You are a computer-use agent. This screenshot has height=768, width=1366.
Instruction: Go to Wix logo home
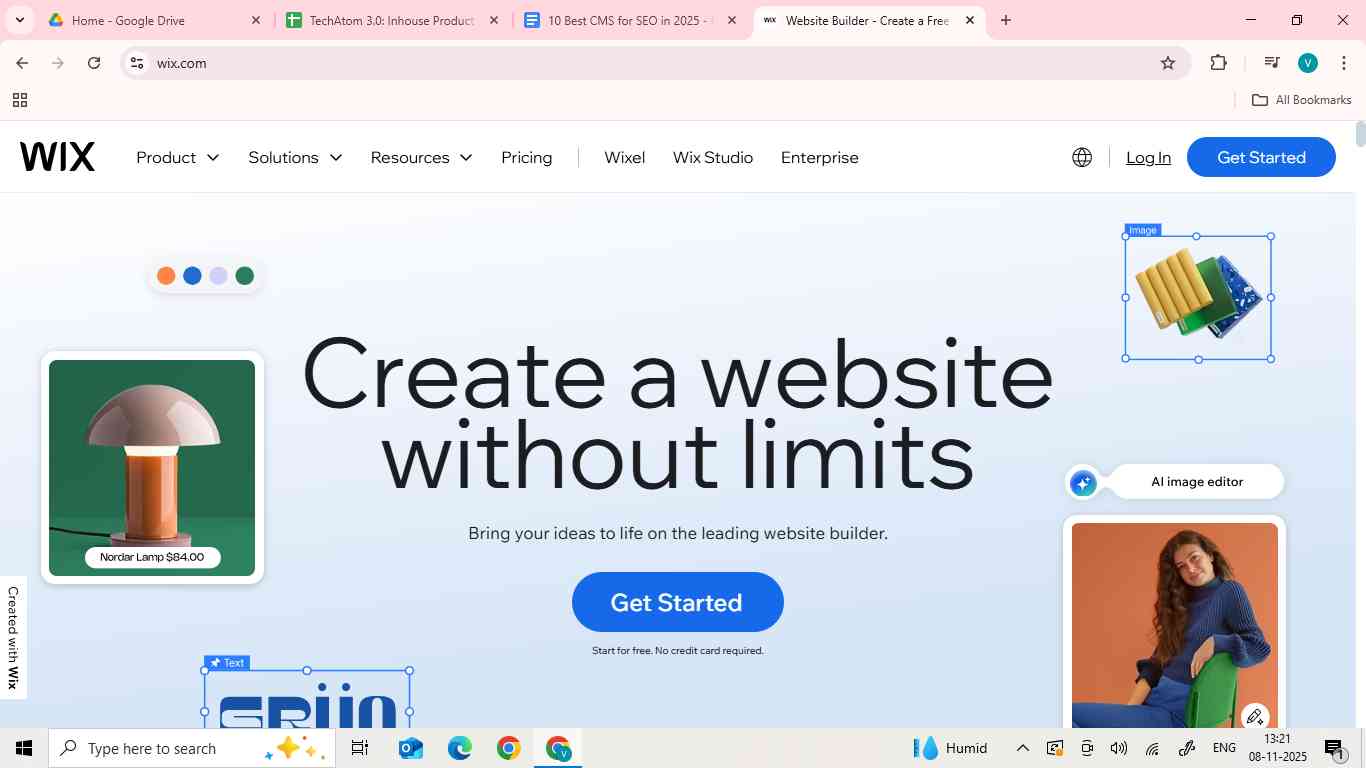pos(57,157)
